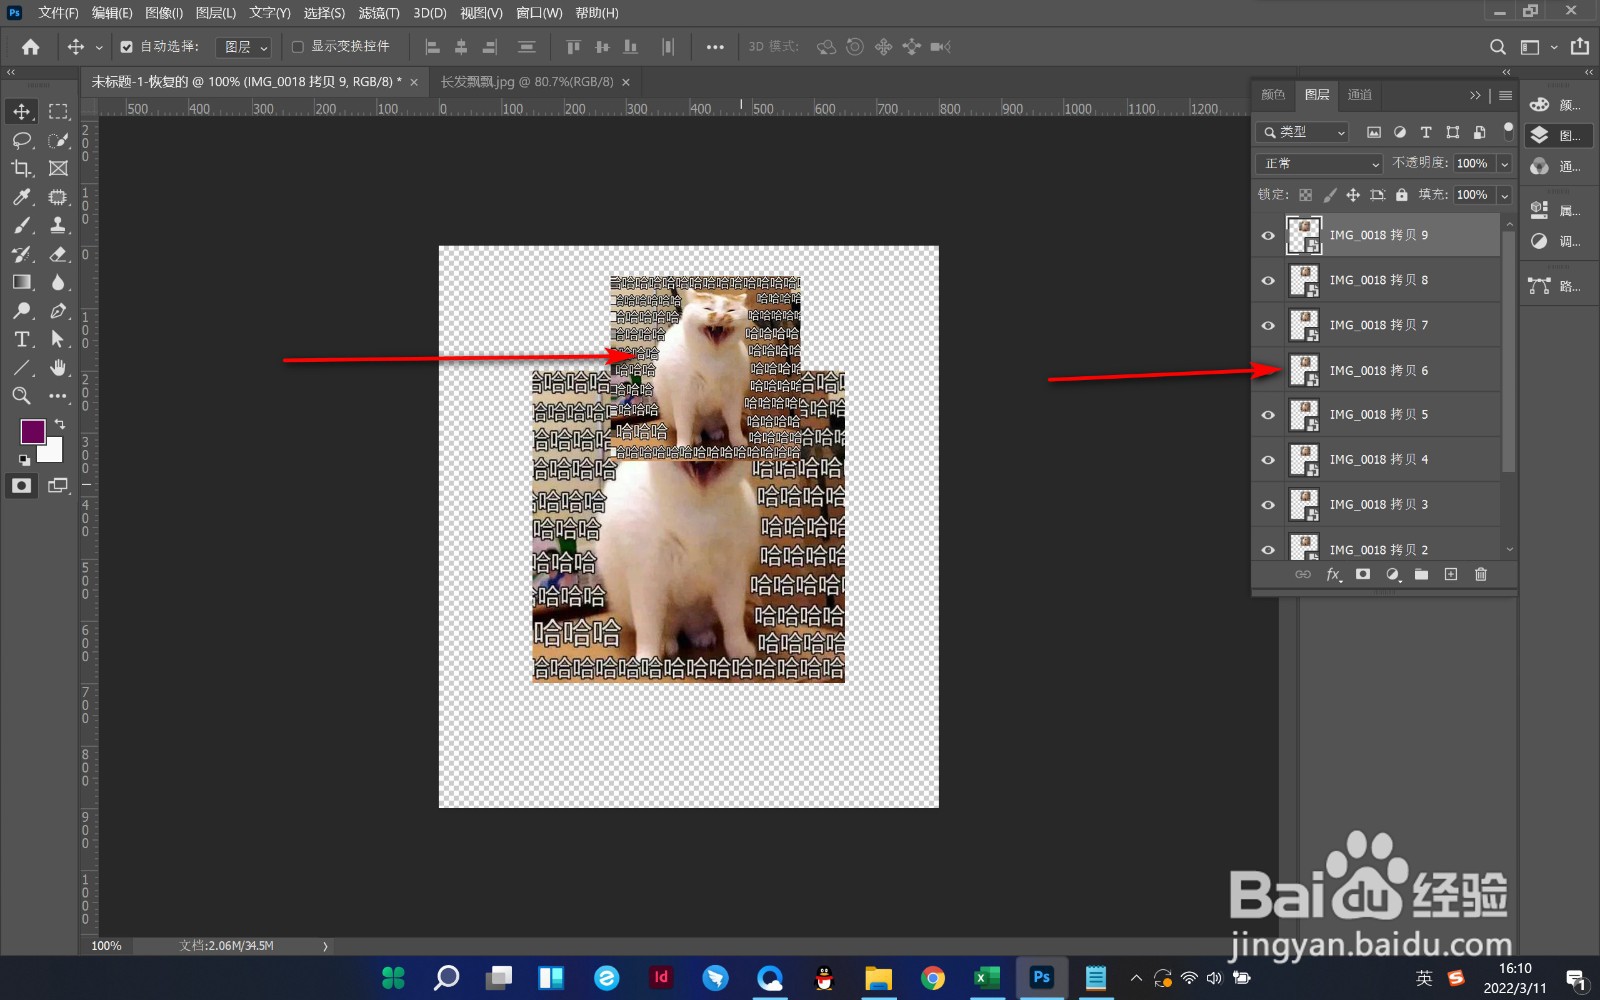Reset default foreground and background colors
The width and height of the screenshot is (1600, 1000).
[x=24, y=460]
